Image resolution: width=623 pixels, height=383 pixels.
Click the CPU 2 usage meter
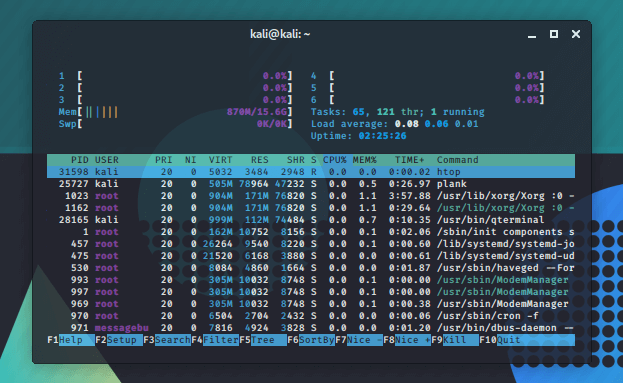[x=176, y=88]
